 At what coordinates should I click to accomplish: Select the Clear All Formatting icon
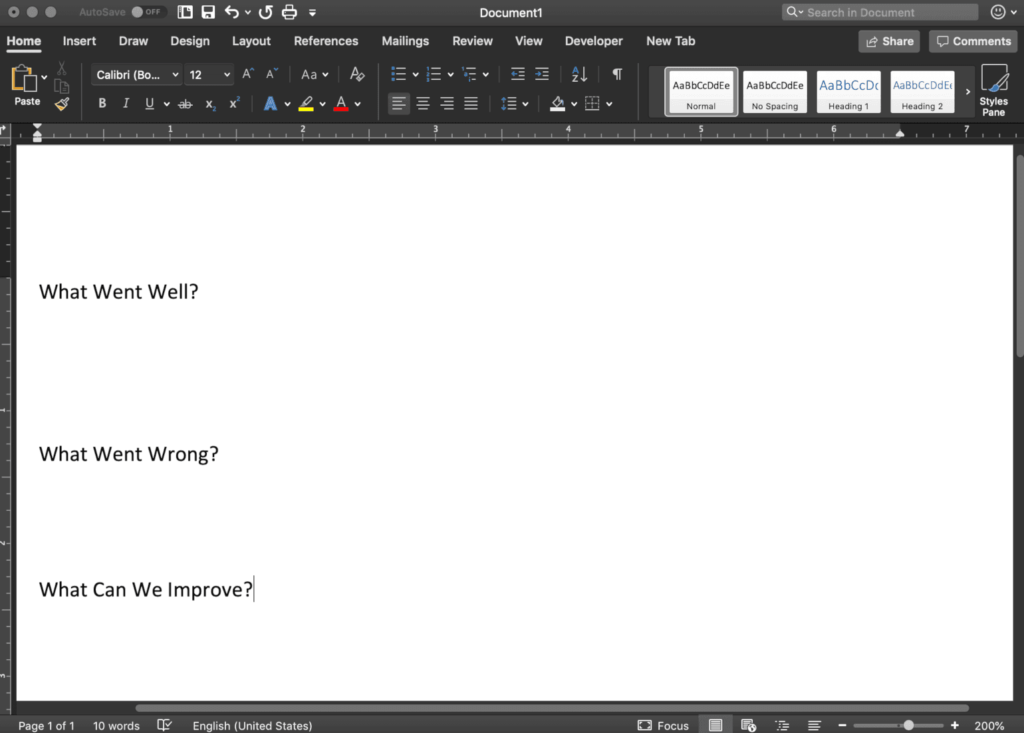357,74
